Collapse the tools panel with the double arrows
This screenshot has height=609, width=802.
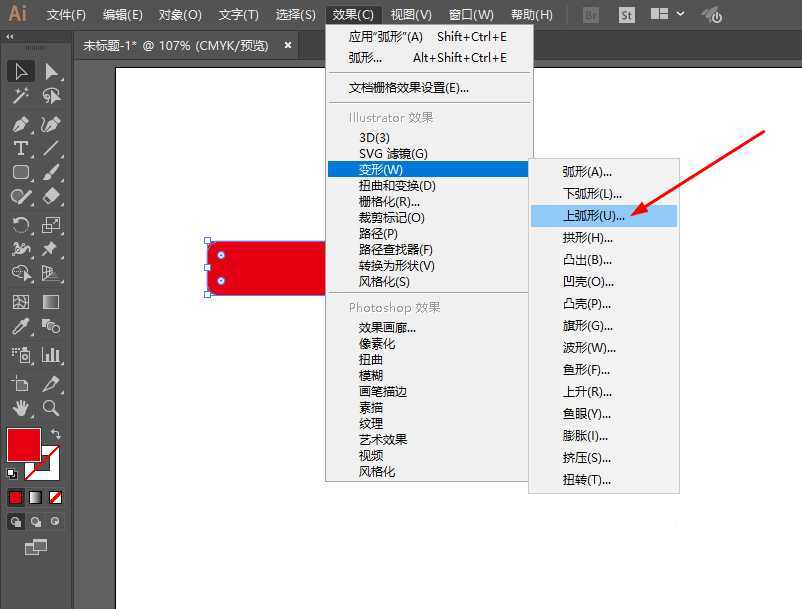click(10, 36)
